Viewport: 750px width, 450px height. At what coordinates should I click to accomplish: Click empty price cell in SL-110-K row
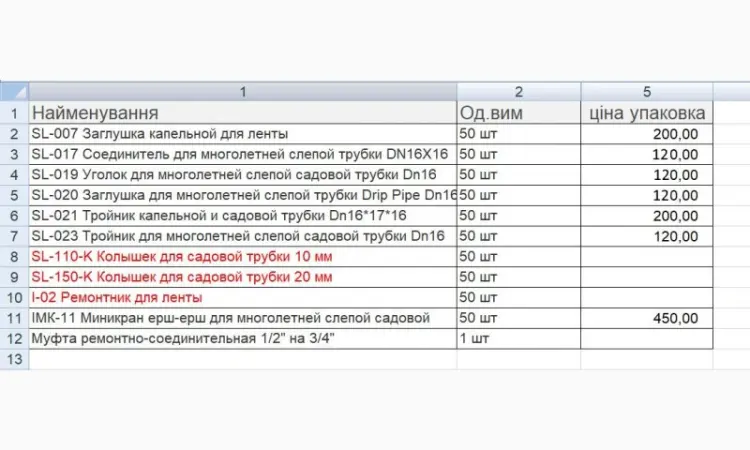point(647,257)
